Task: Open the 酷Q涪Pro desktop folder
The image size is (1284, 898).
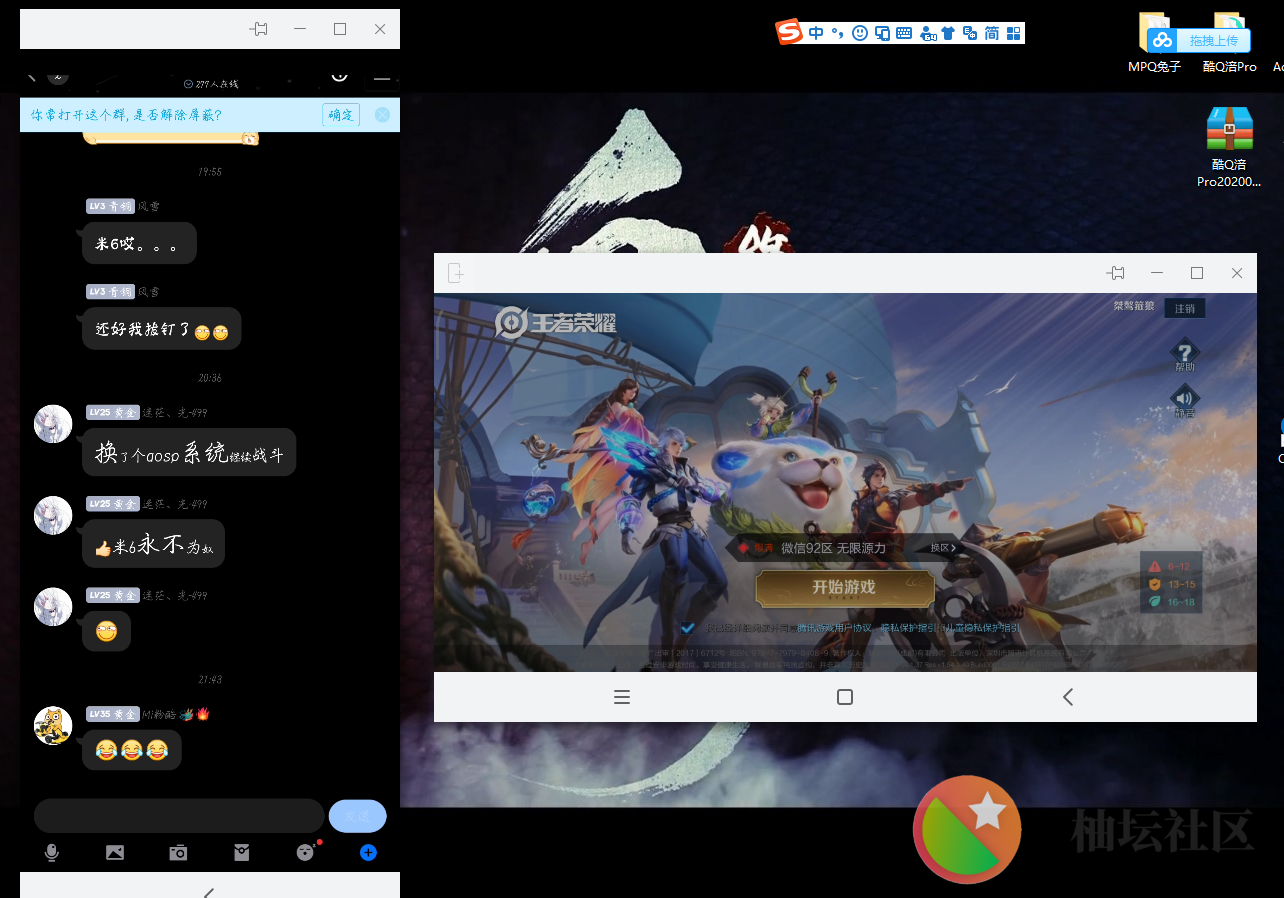Action: pos(1229,43)
